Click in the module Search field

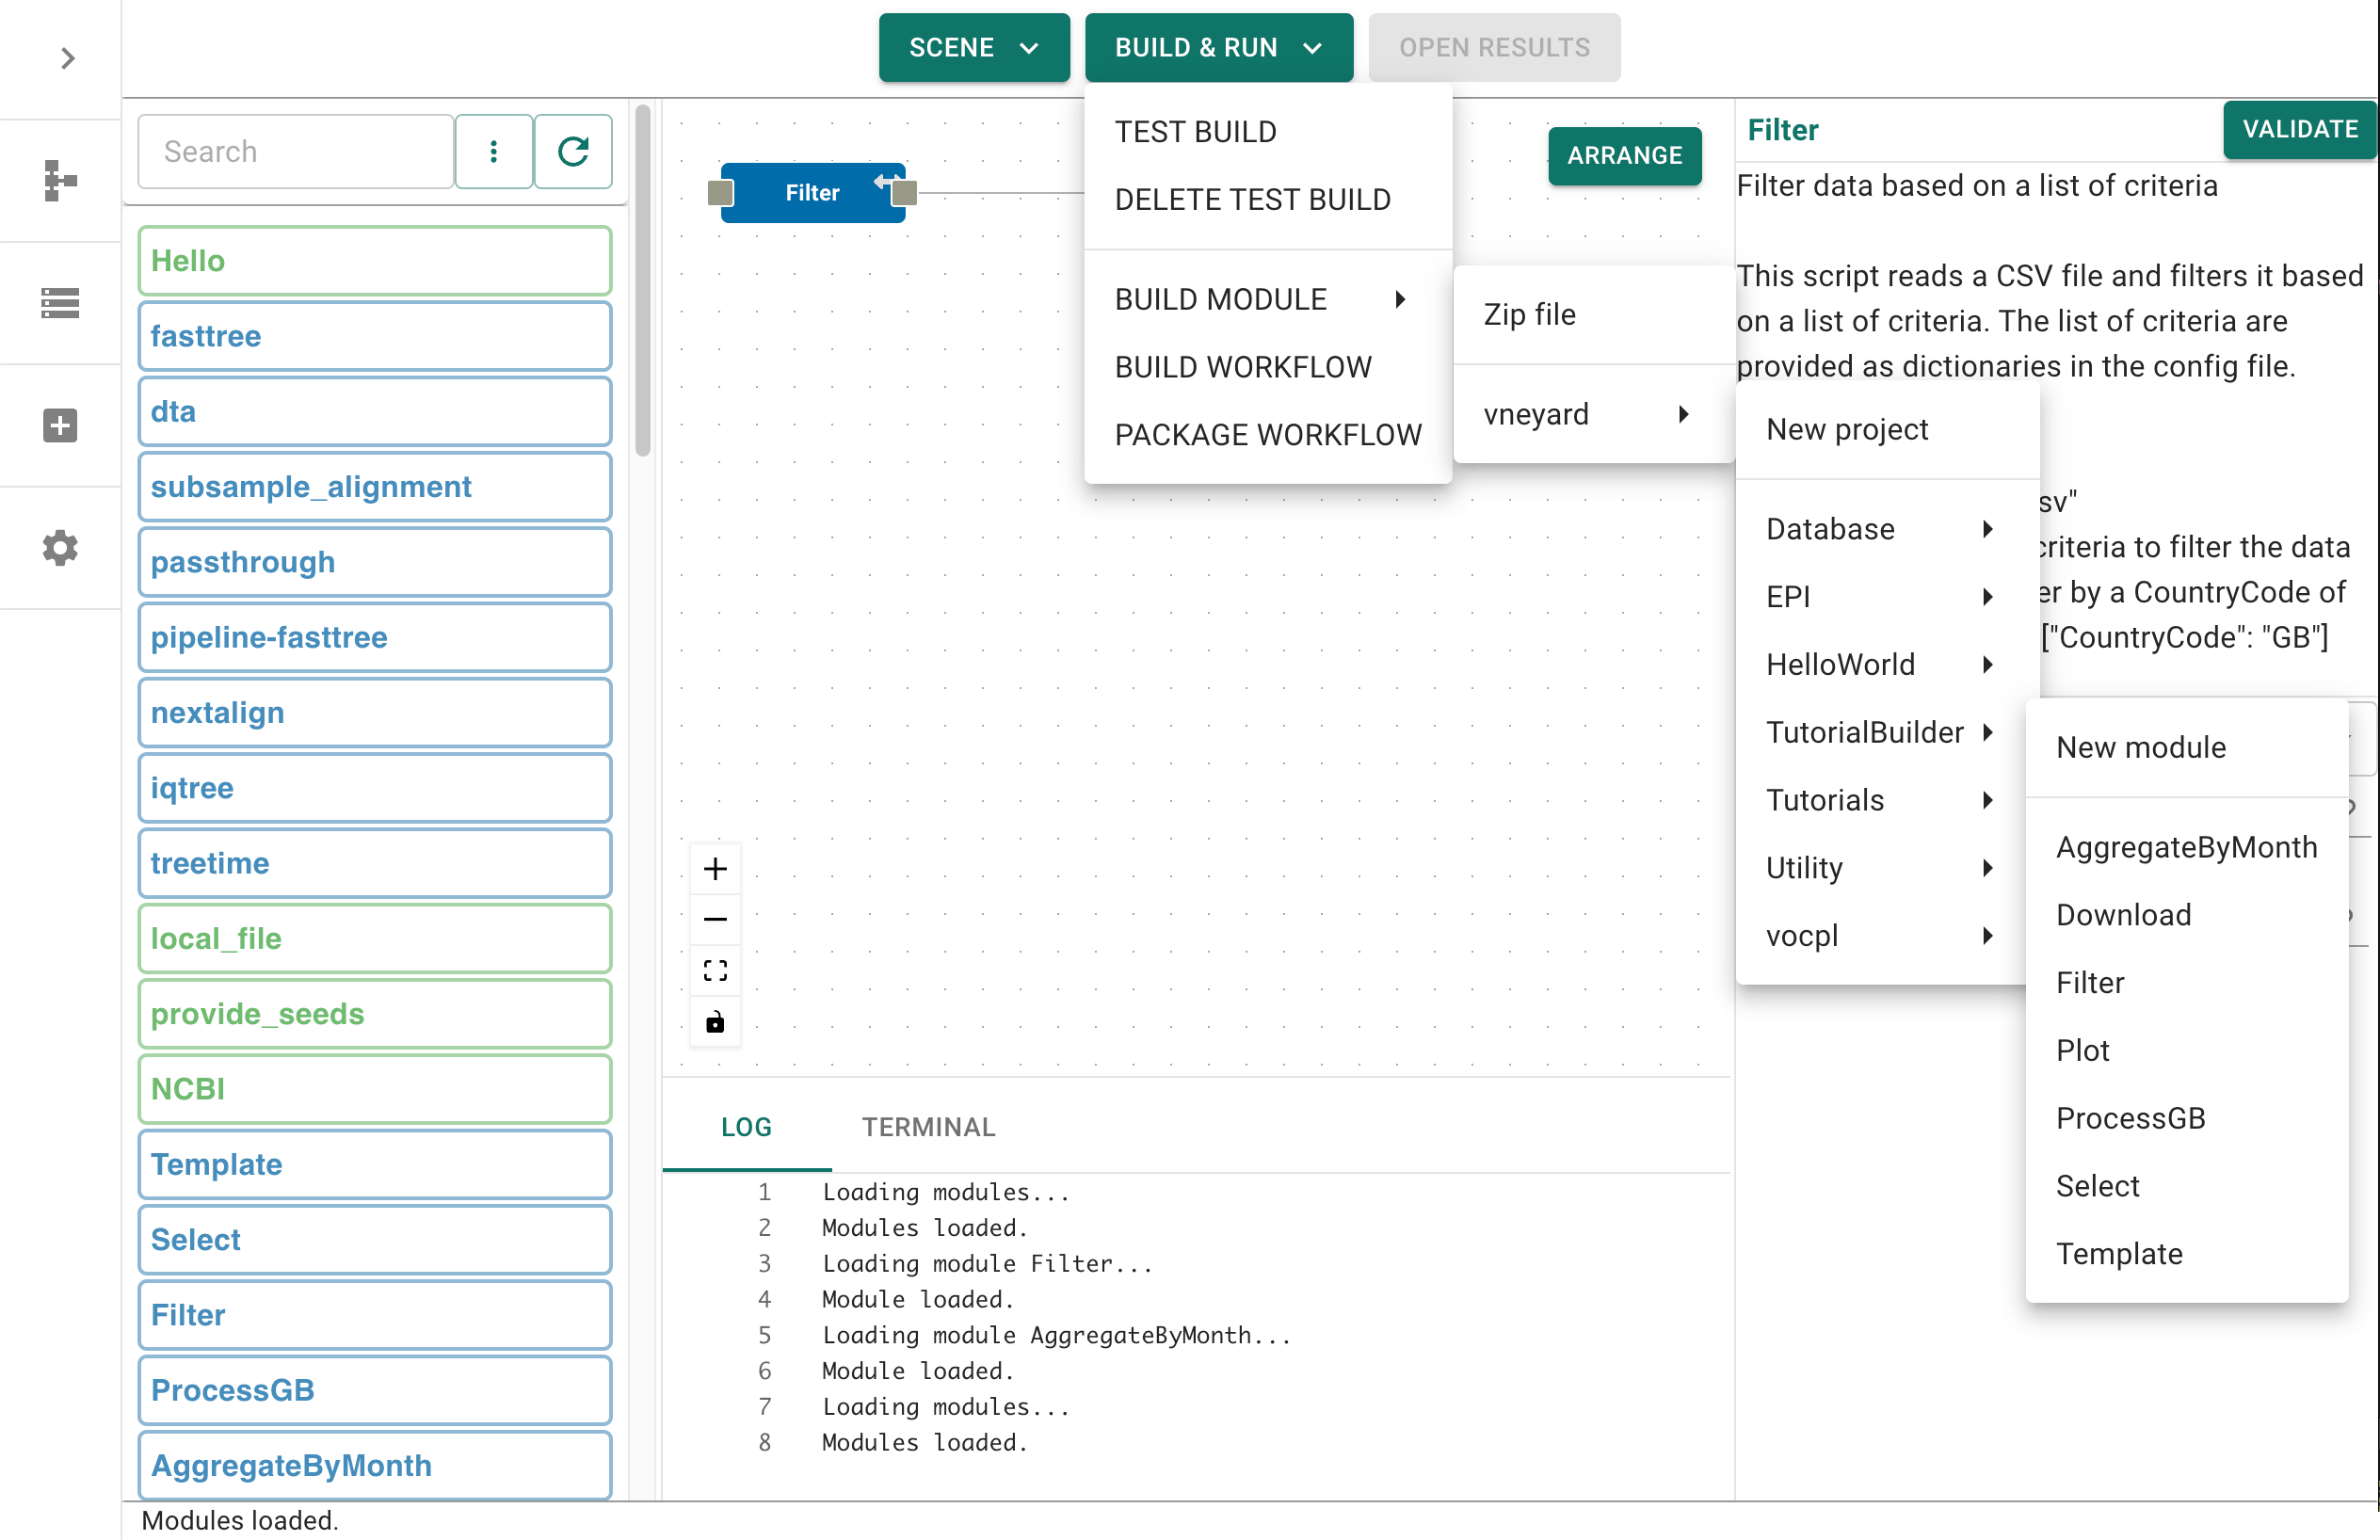pyautogui.click(x=296, y=151)
